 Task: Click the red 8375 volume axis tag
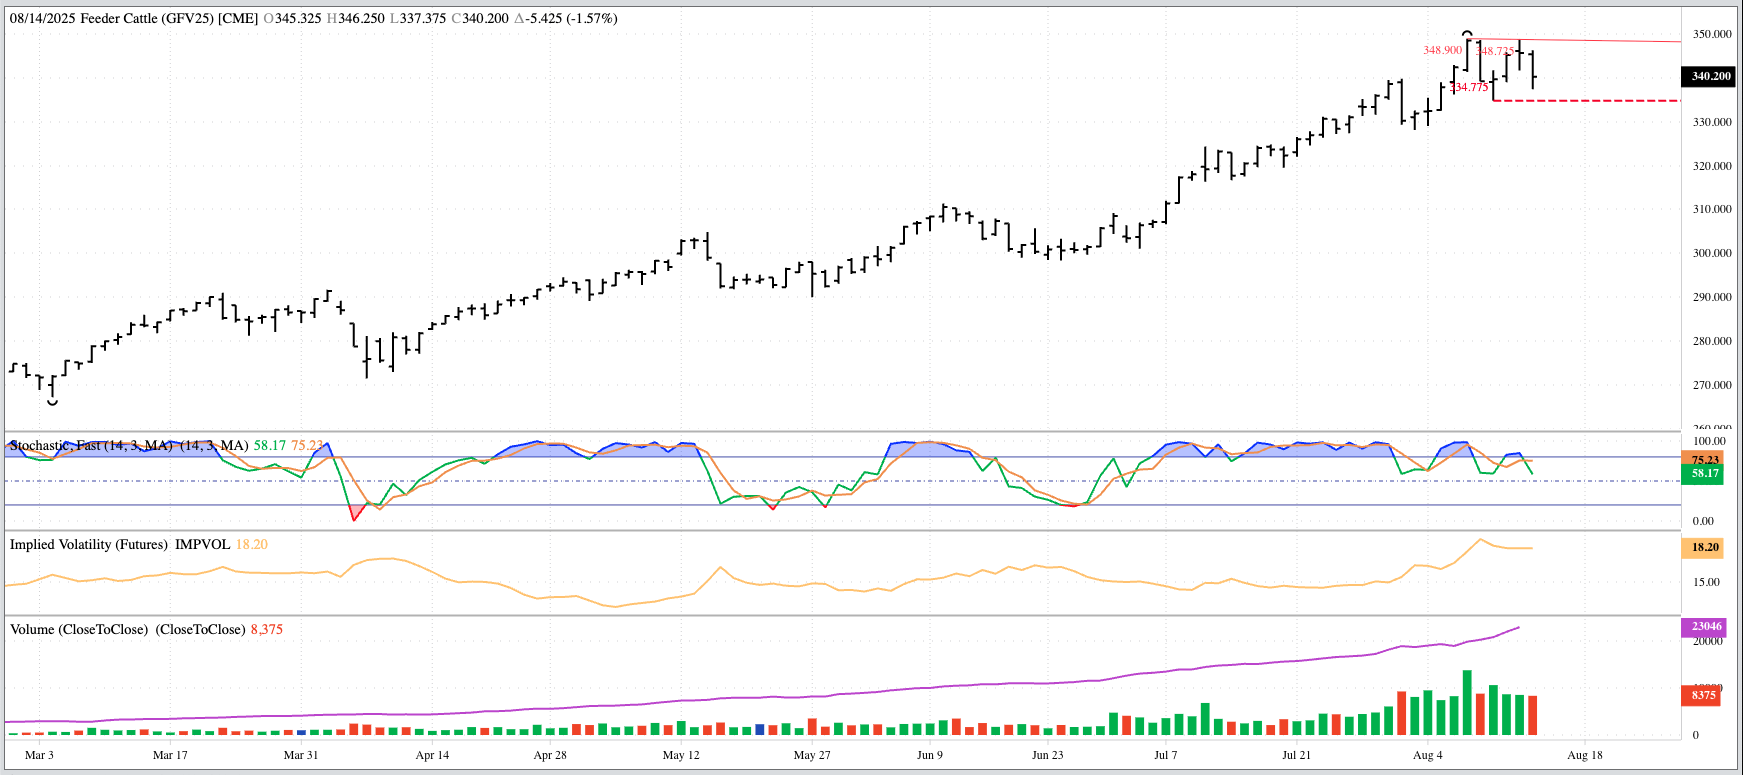coord(1704,695)
